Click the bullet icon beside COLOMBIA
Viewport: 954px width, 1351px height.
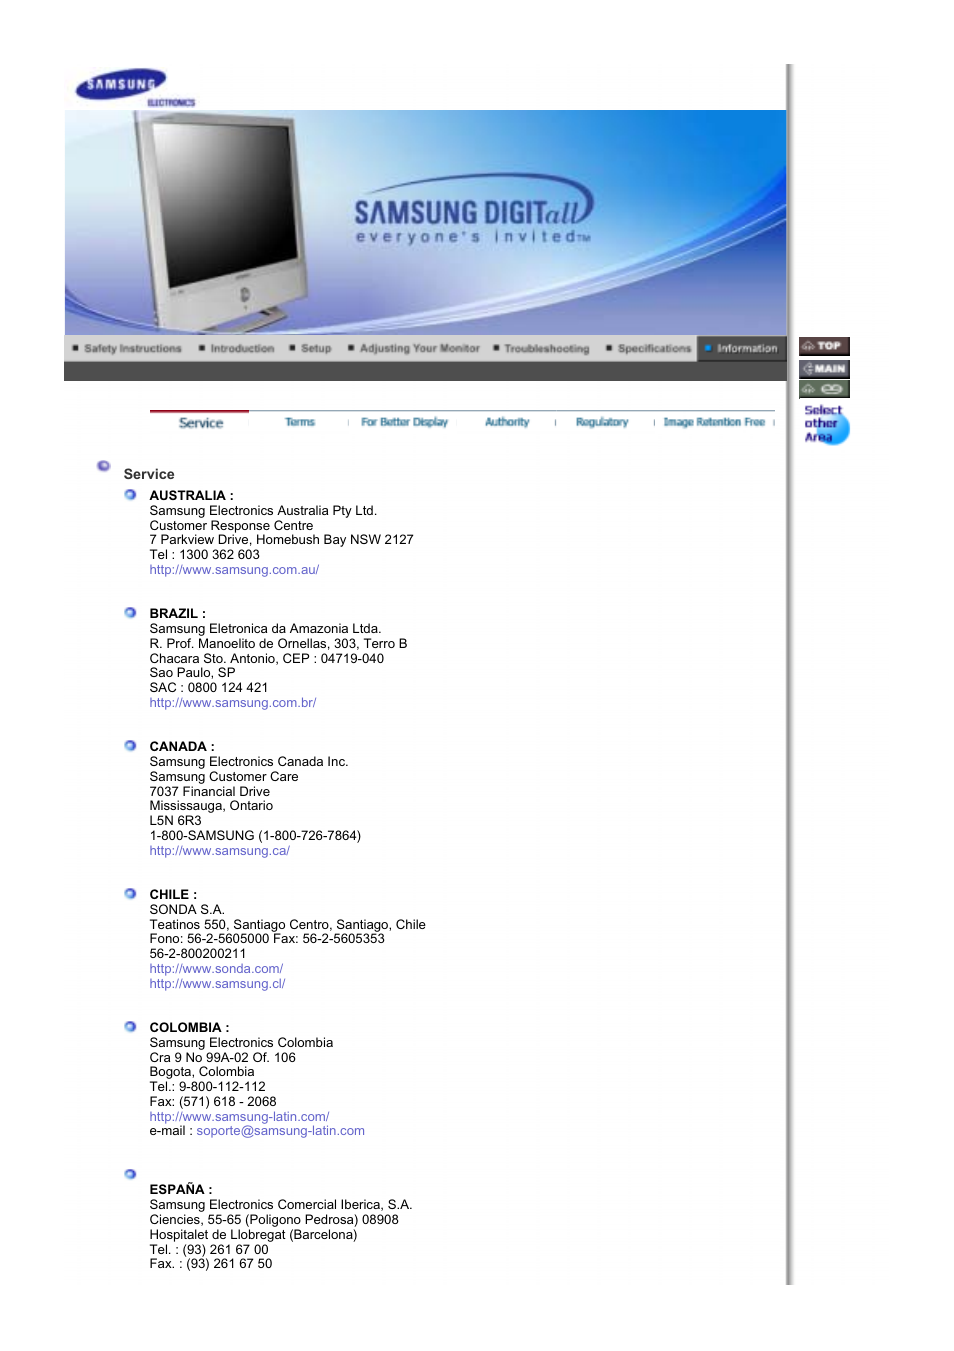click(x=130, y=1026)
